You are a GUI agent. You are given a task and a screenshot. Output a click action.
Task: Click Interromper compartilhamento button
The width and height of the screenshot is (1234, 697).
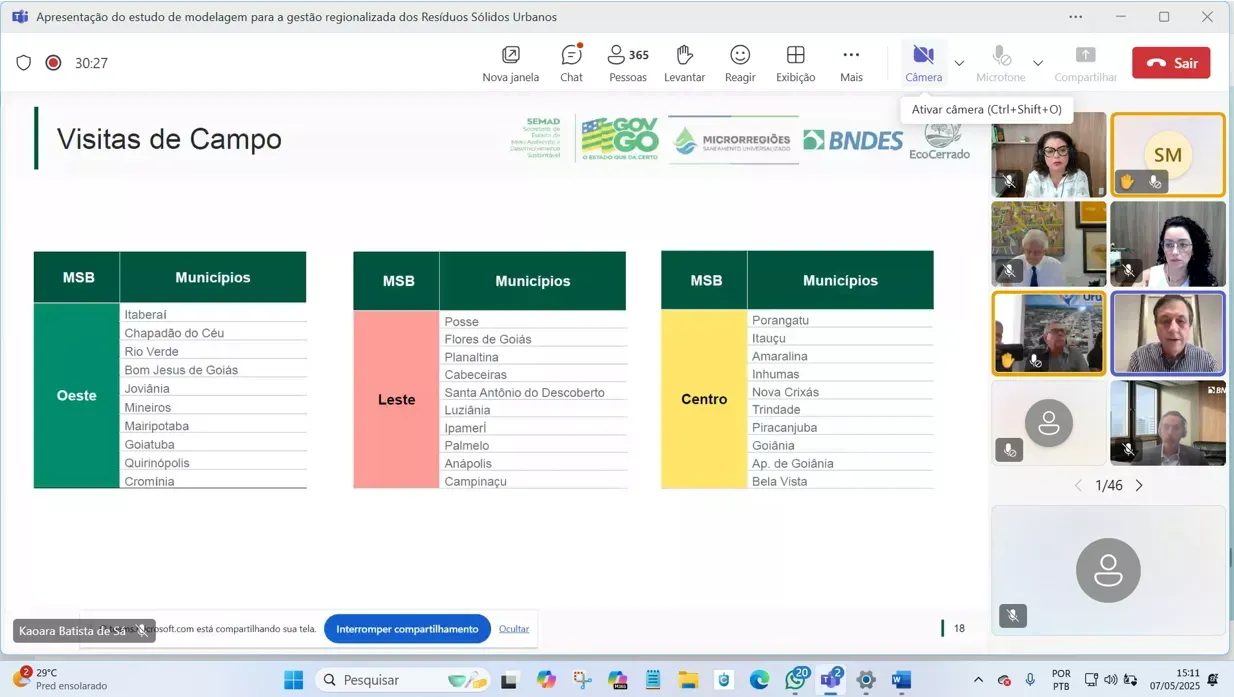coord(407,629)
